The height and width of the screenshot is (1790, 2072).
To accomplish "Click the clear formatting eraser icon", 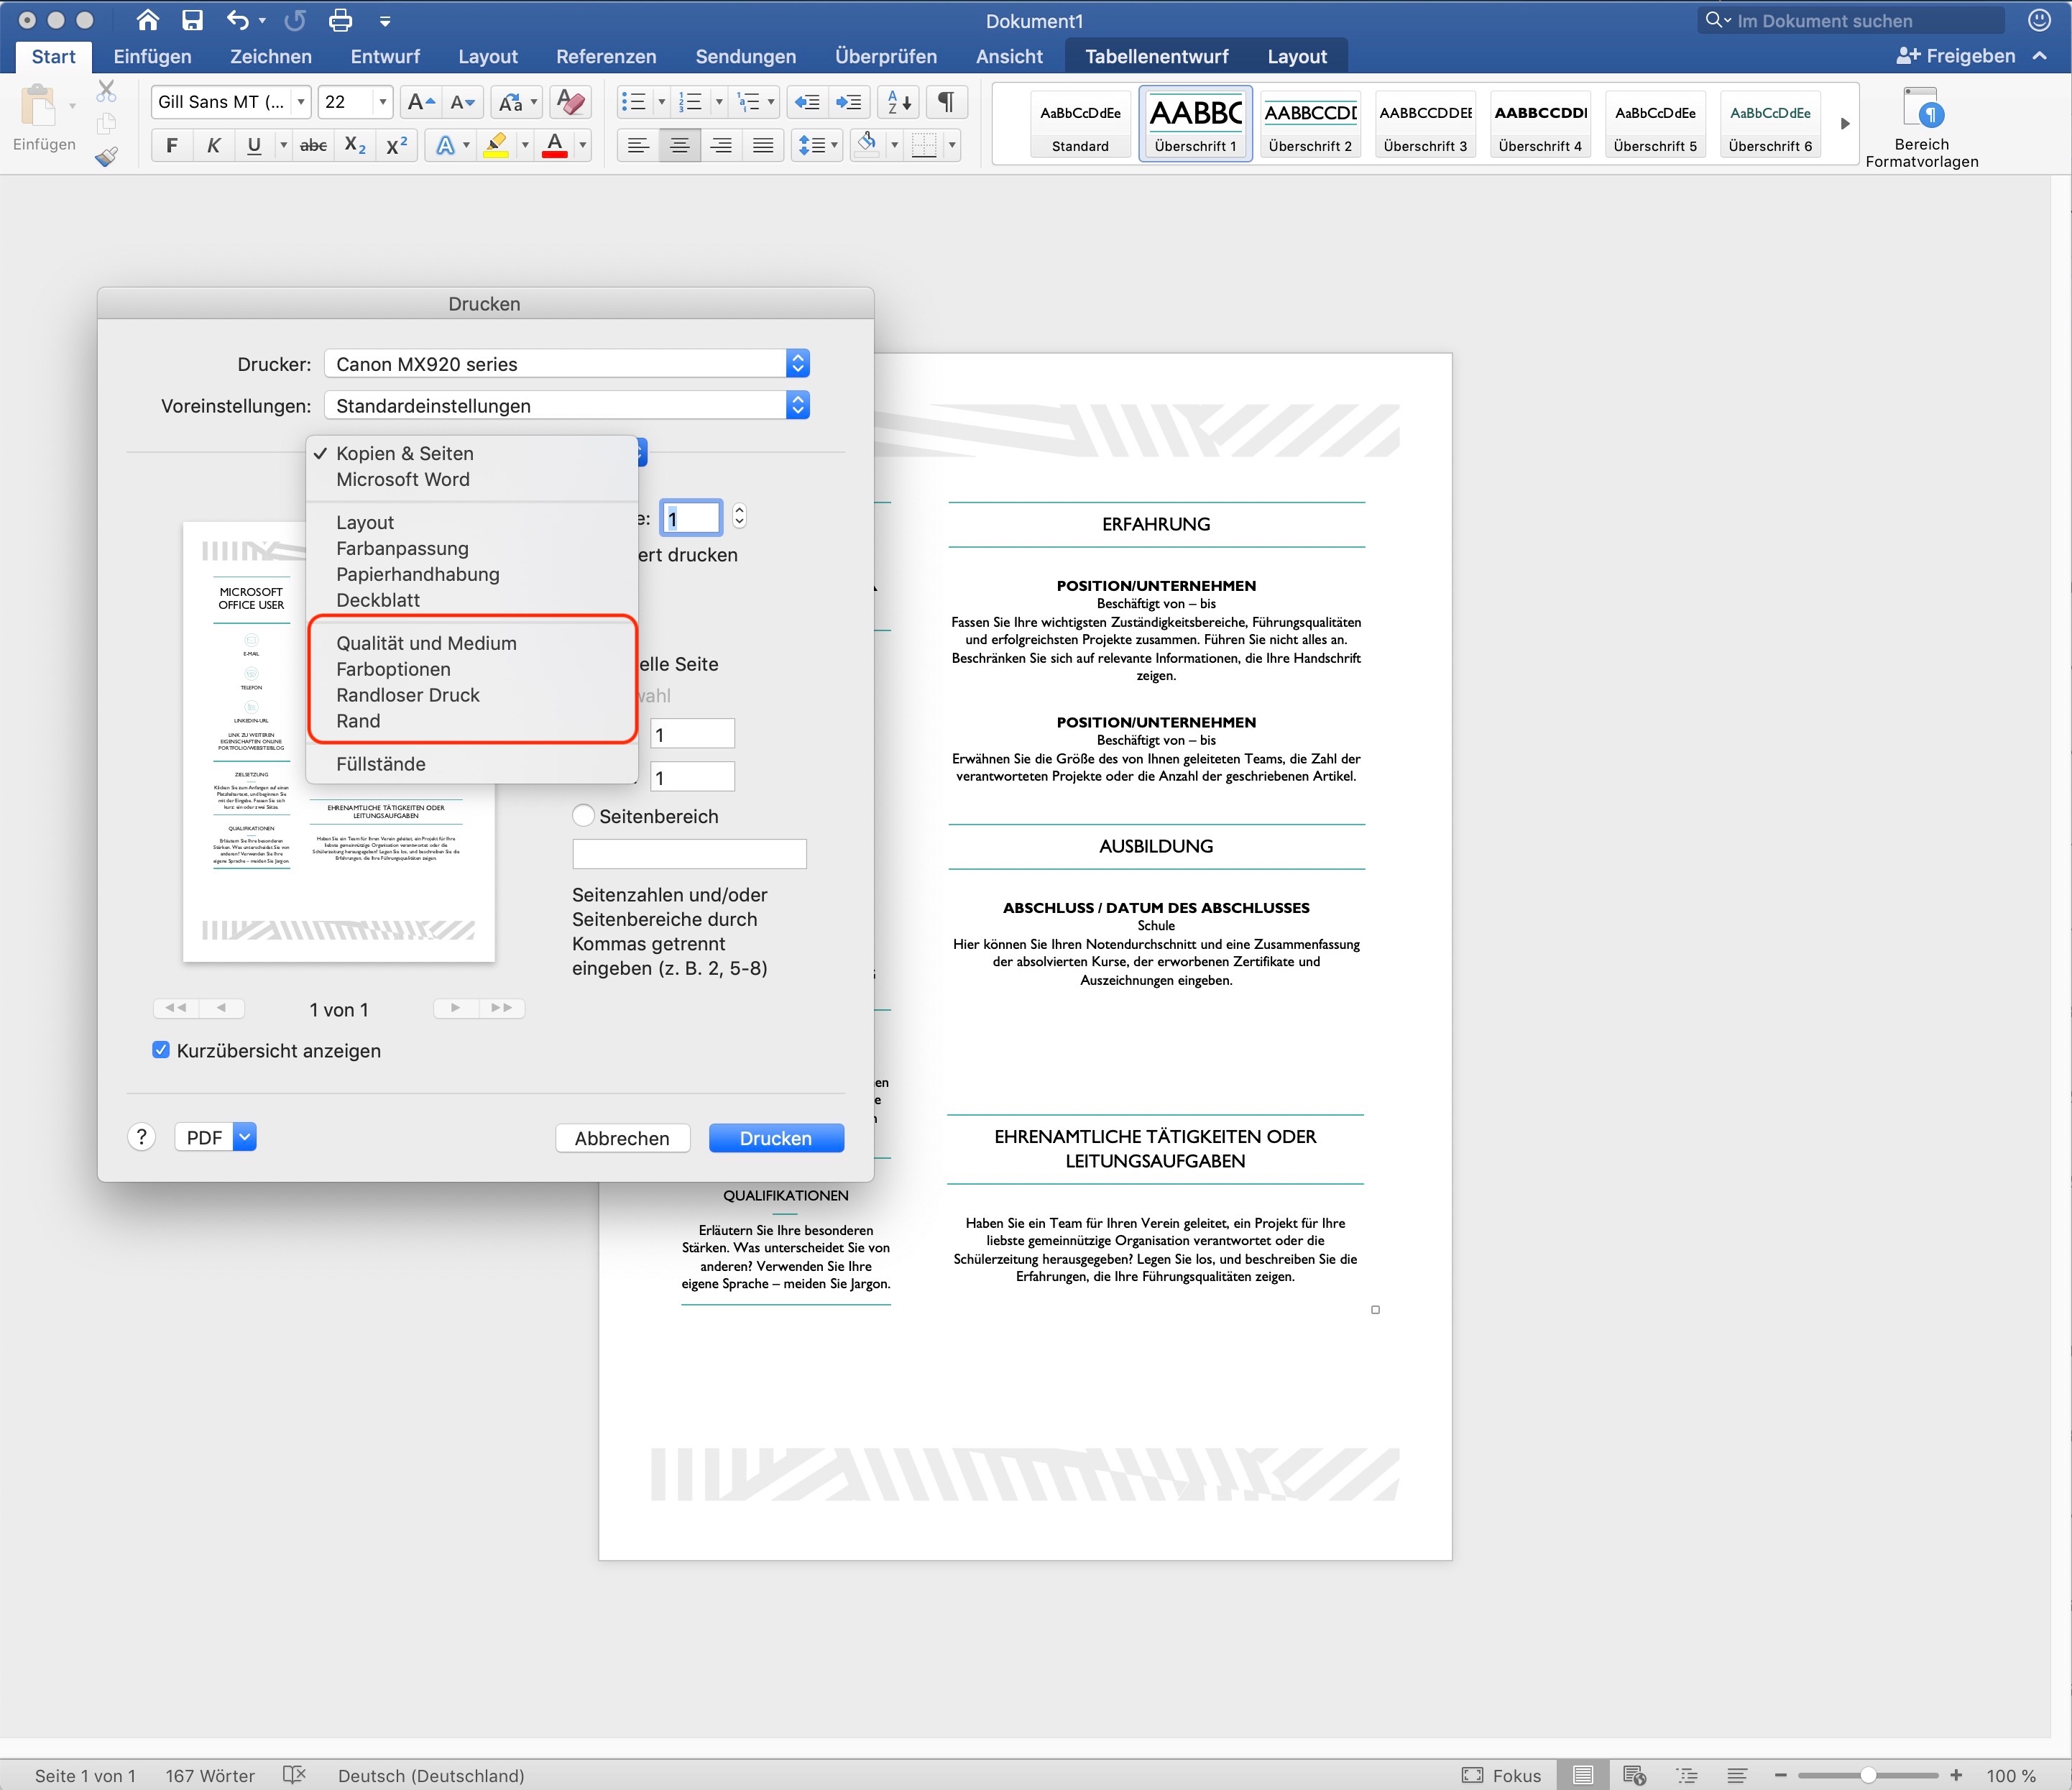I will tap(571, 102).
